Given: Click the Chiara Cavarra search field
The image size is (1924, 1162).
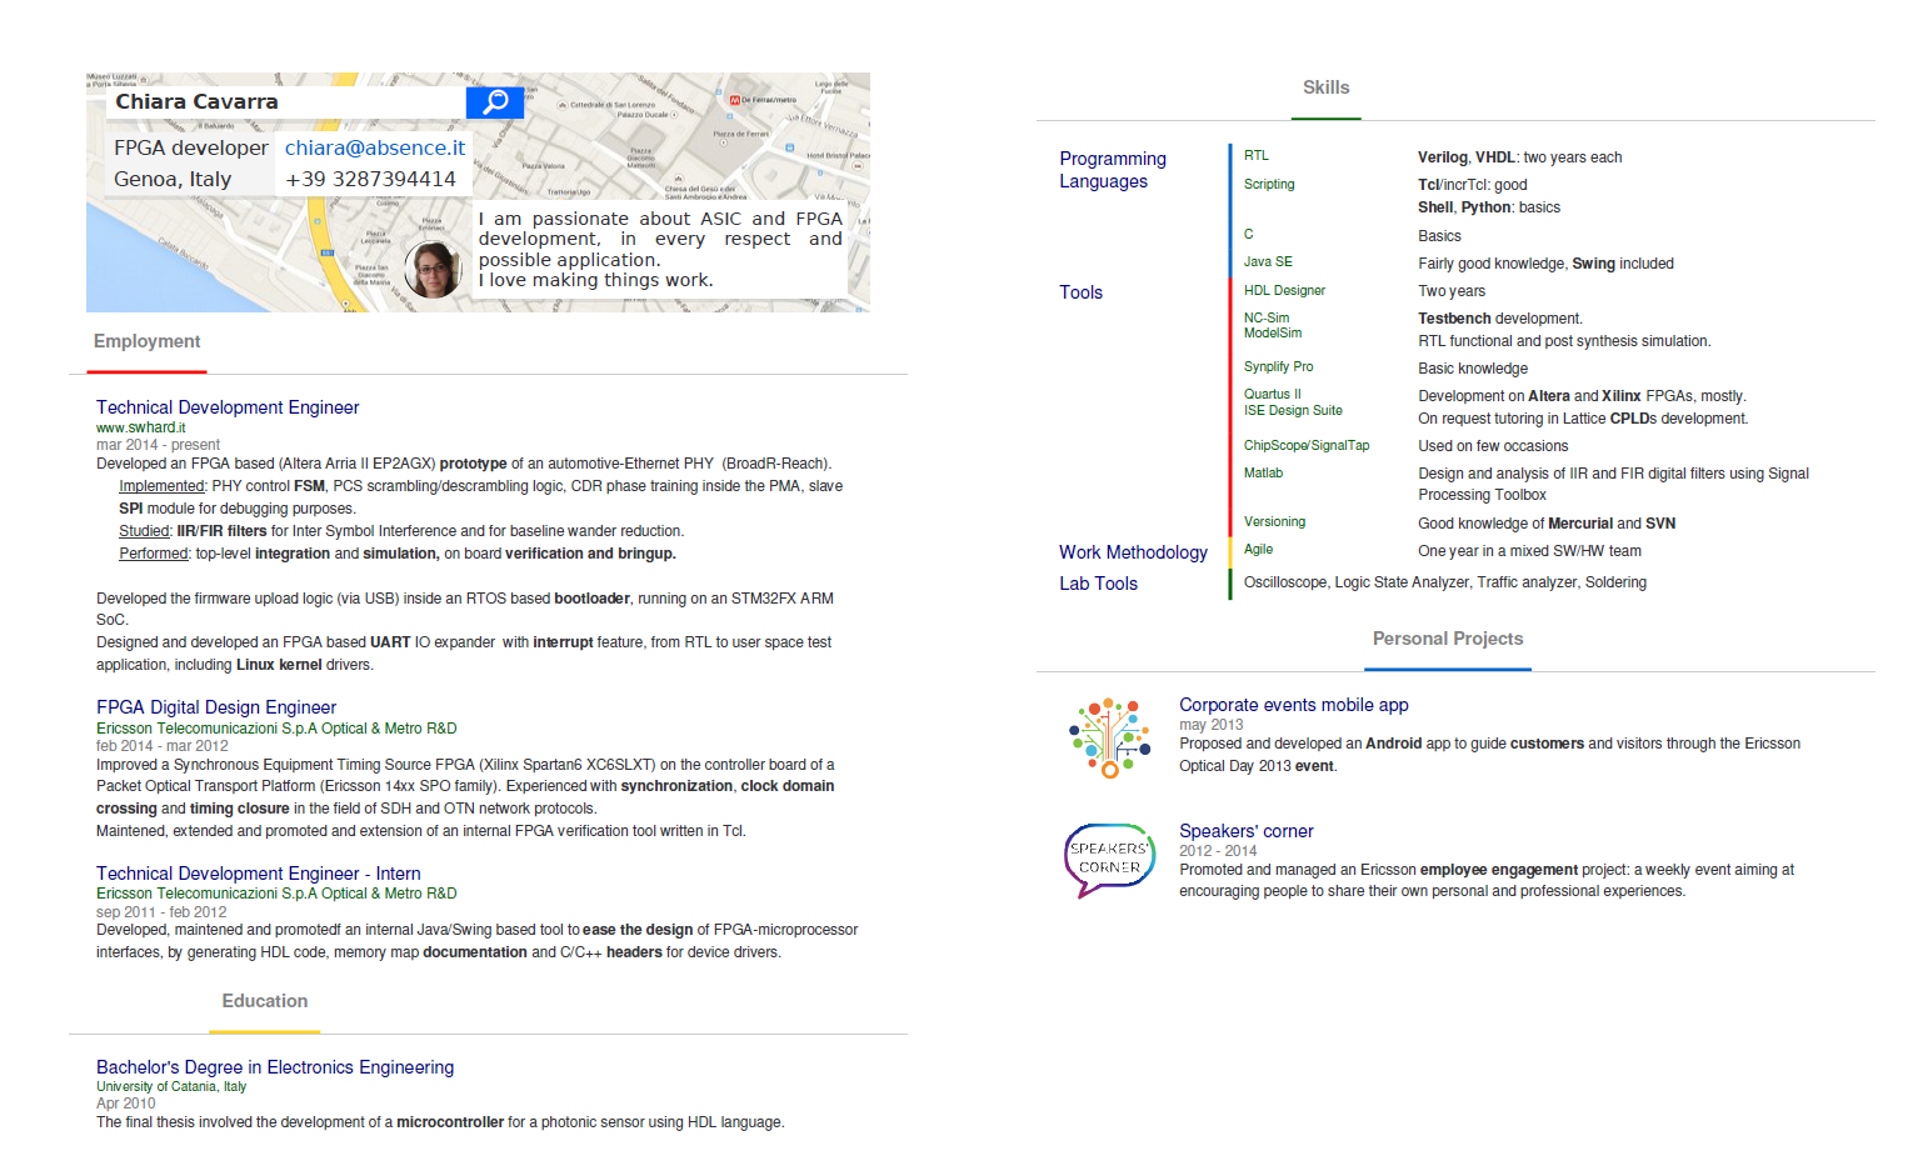Looking at the screenshot, I should click(x=286, y=102).
